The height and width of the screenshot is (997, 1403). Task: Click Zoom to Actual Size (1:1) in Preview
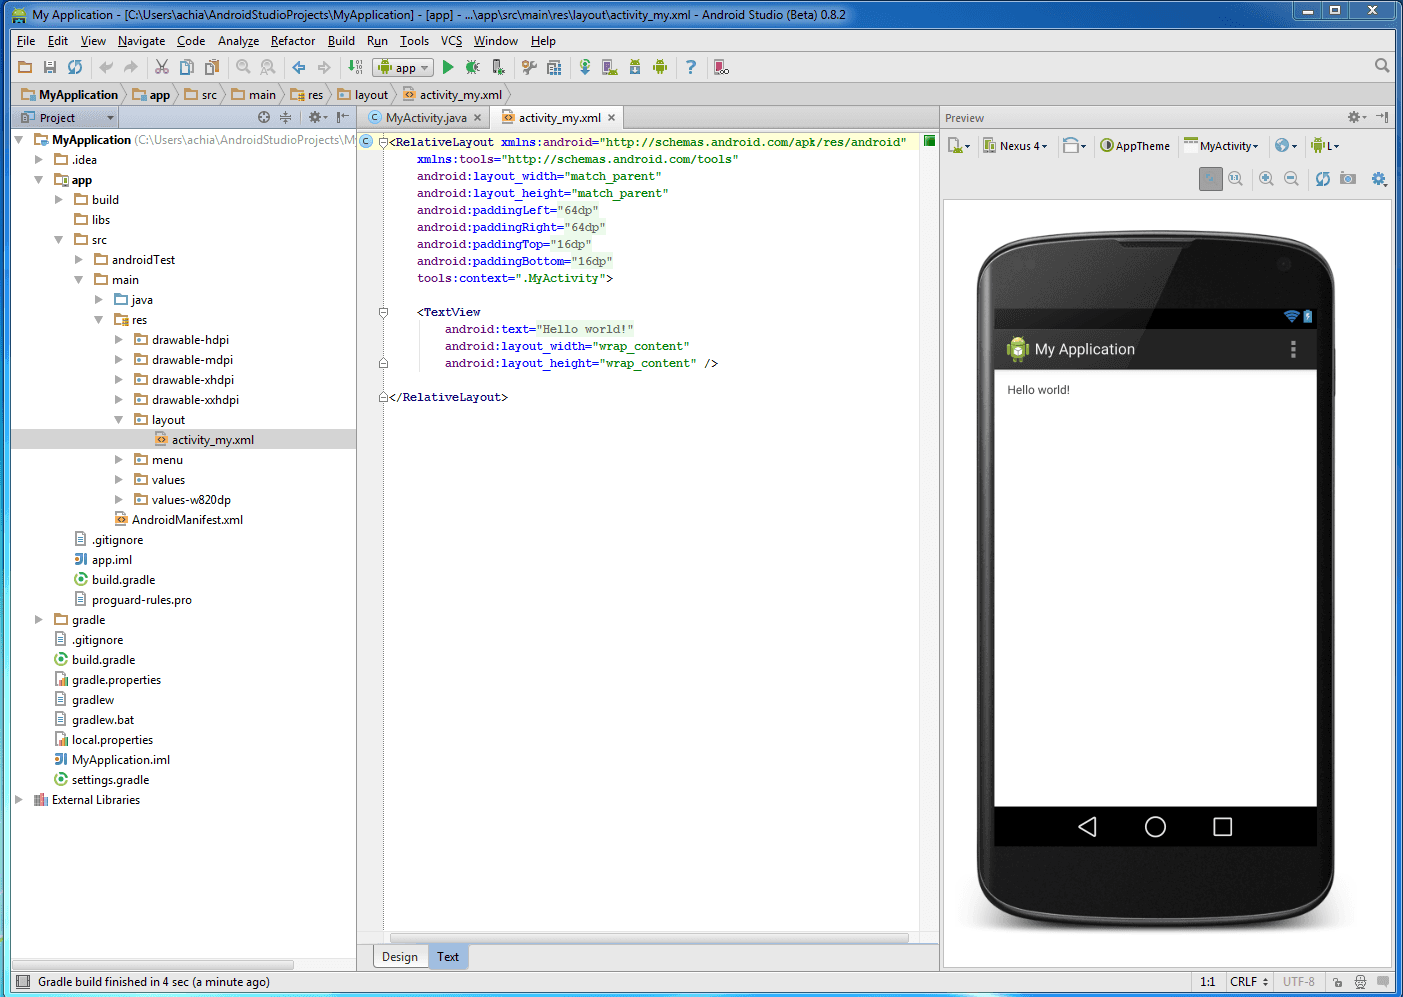point(1236,178)
